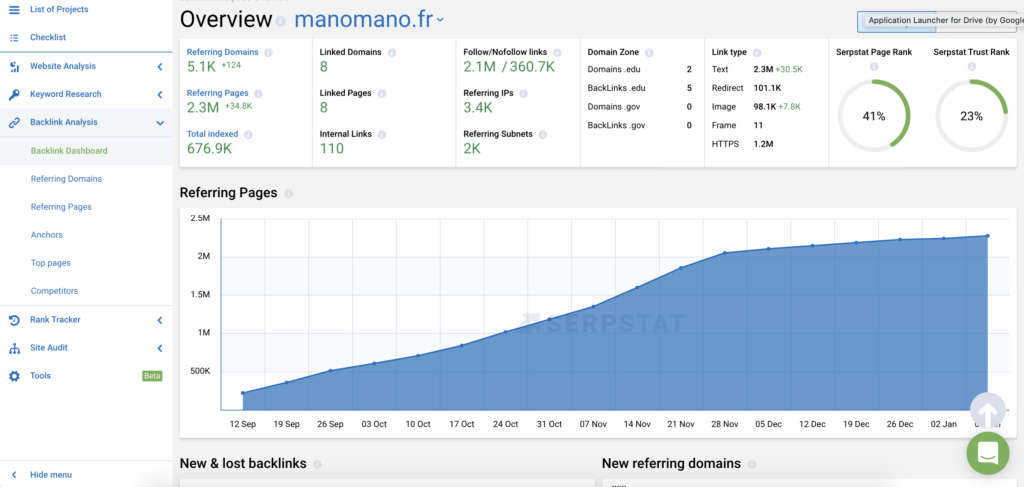1024x487 pixels.
Task: Click the Referring Pages metric link
Action: tap(218, 93)
